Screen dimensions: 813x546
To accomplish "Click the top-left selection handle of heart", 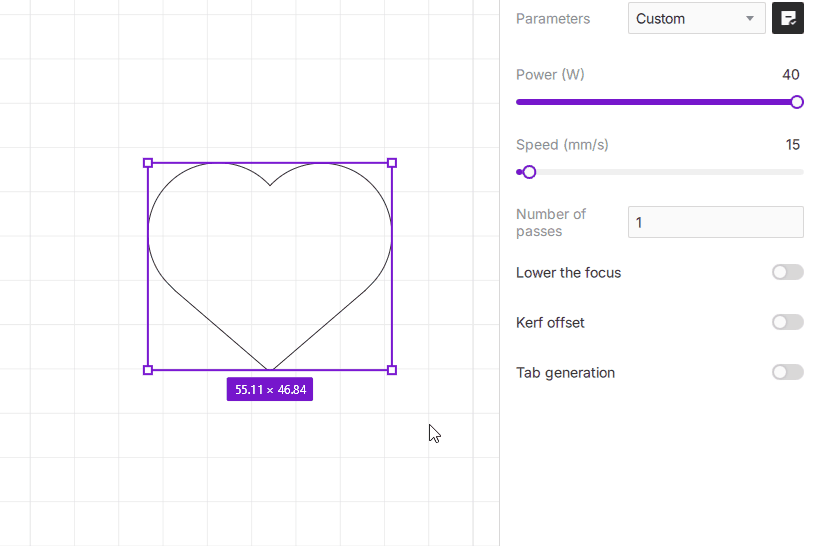I will 148,162.
